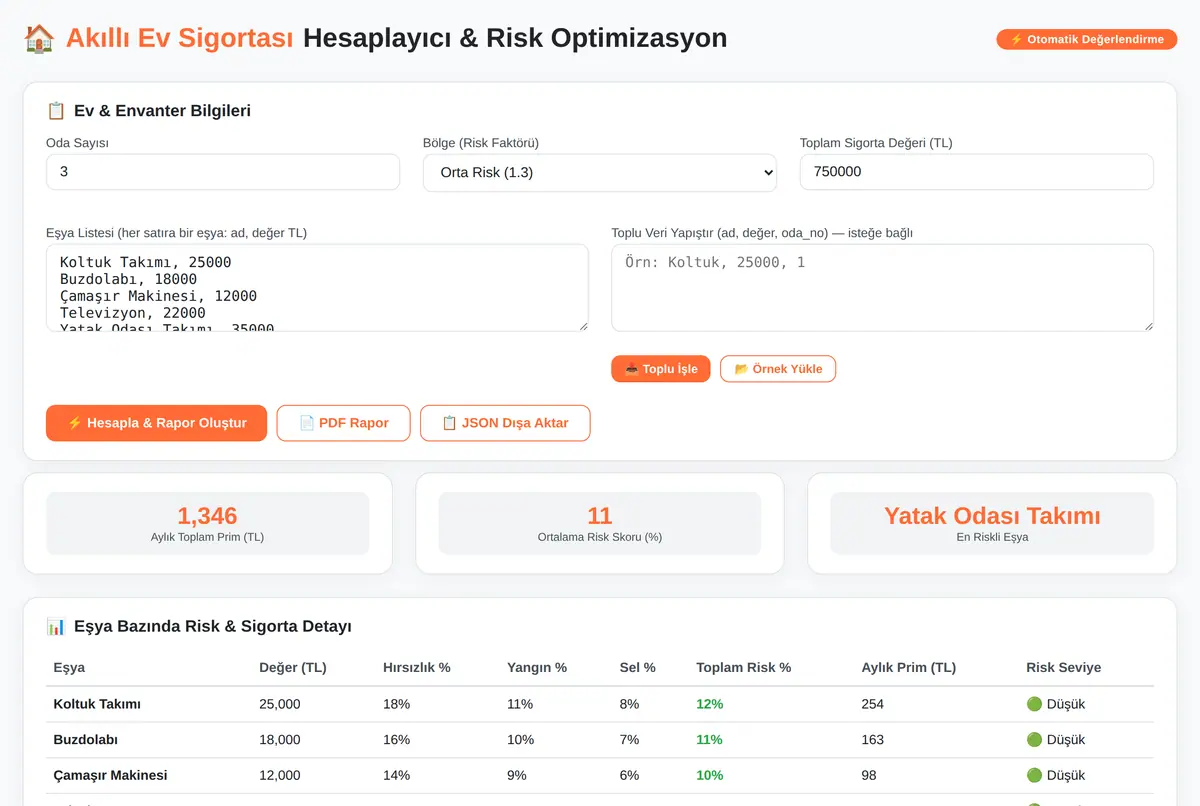
Task: Click the Aylık Prim (TL) column header
Action: click(908, 667)
